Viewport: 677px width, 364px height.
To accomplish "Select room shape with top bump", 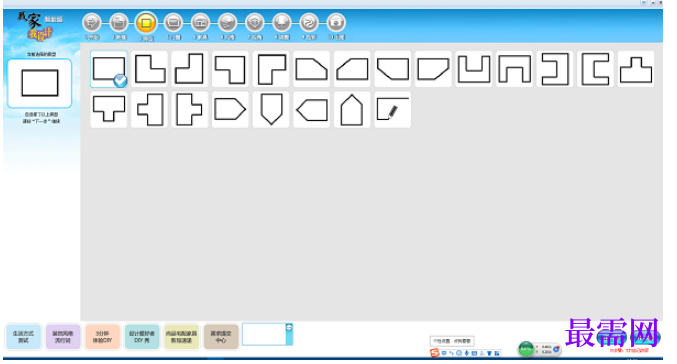I will coord(636,69).
